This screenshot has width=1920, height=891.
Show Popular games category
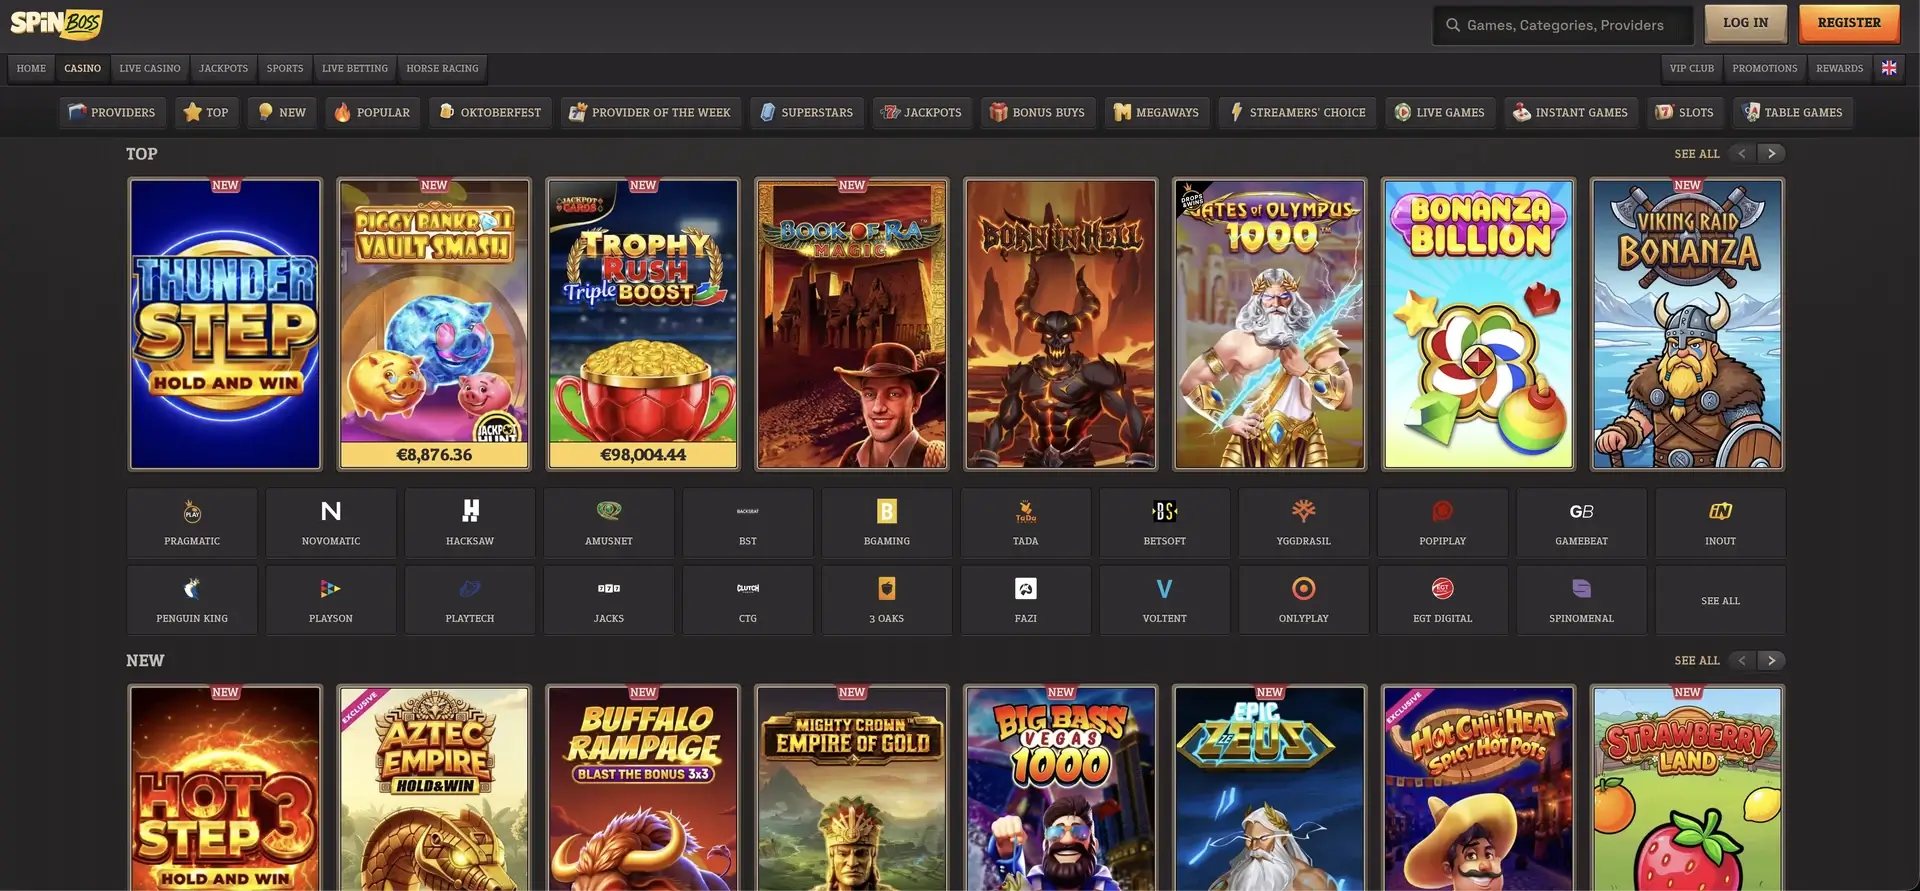pos(372,112)
